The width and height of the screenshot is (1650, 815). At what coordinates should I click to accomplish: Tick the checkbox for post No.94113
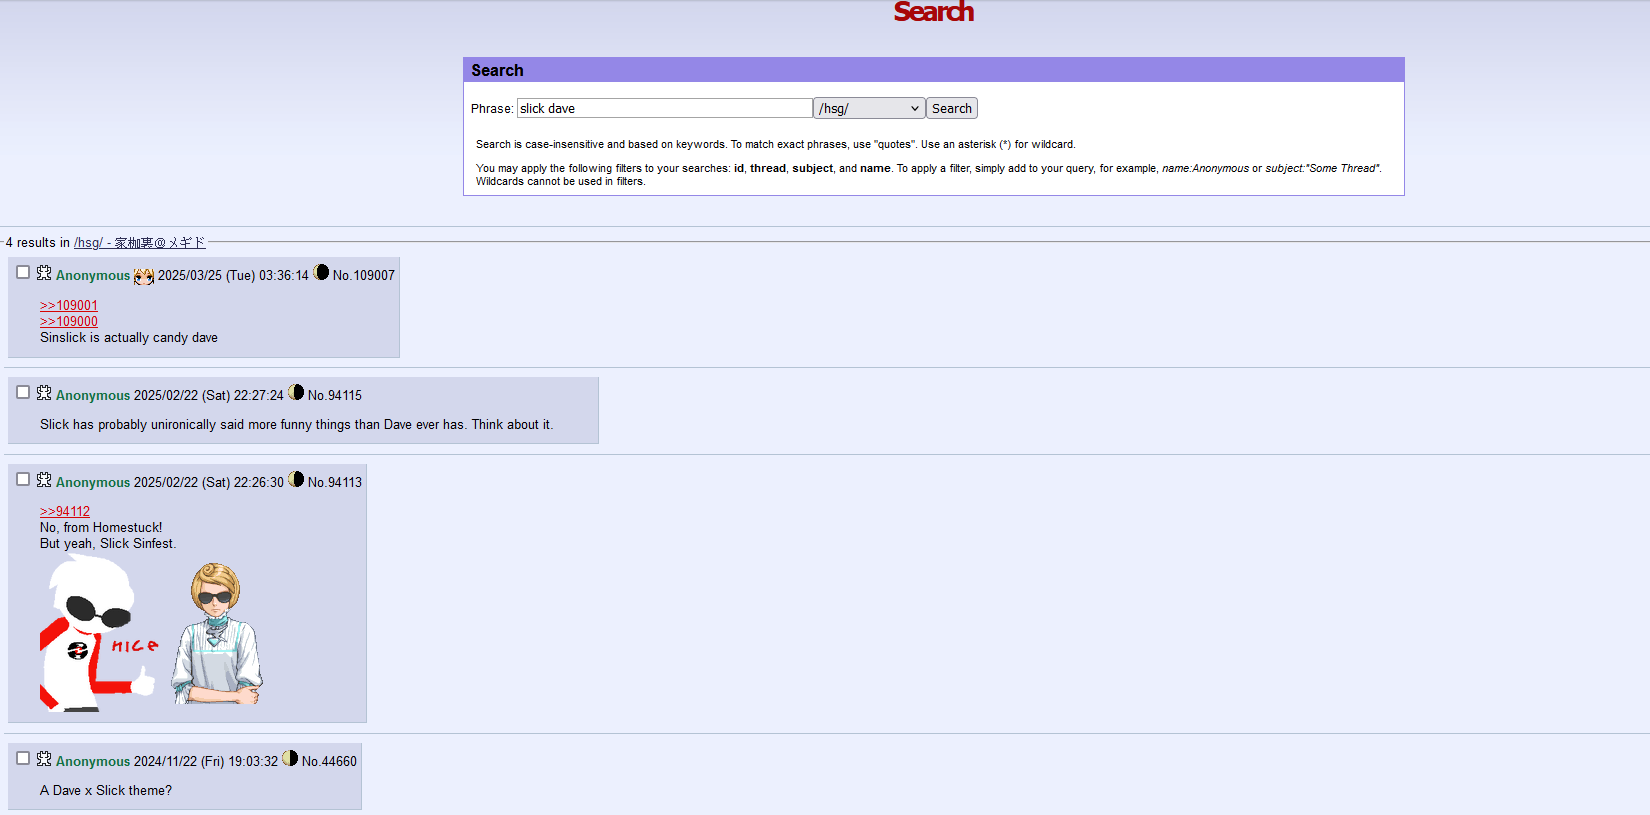coord(23,479)
